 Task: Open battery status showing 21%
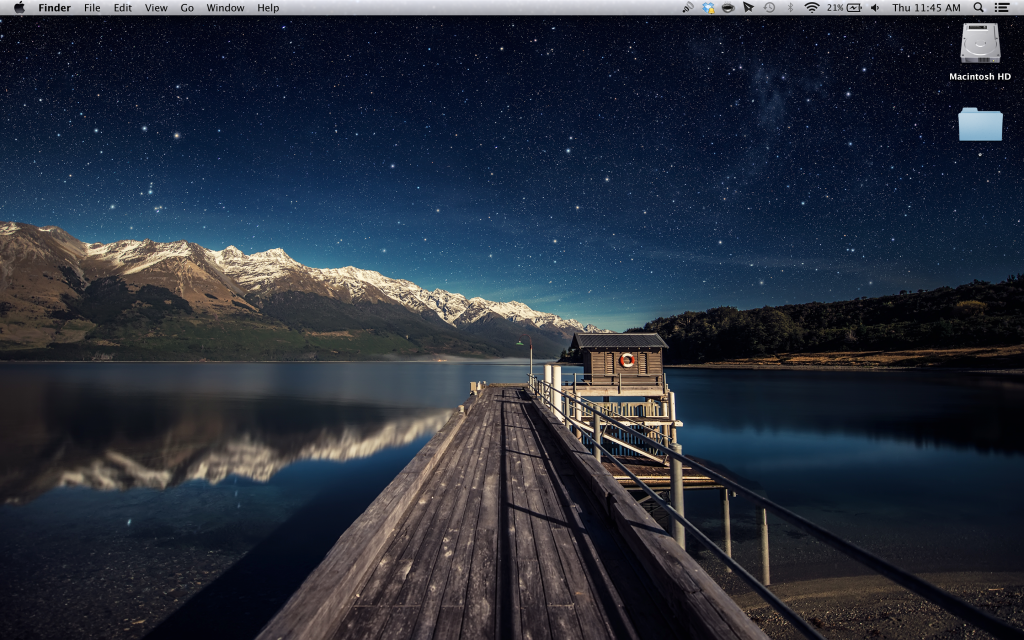tap(844, 8)
